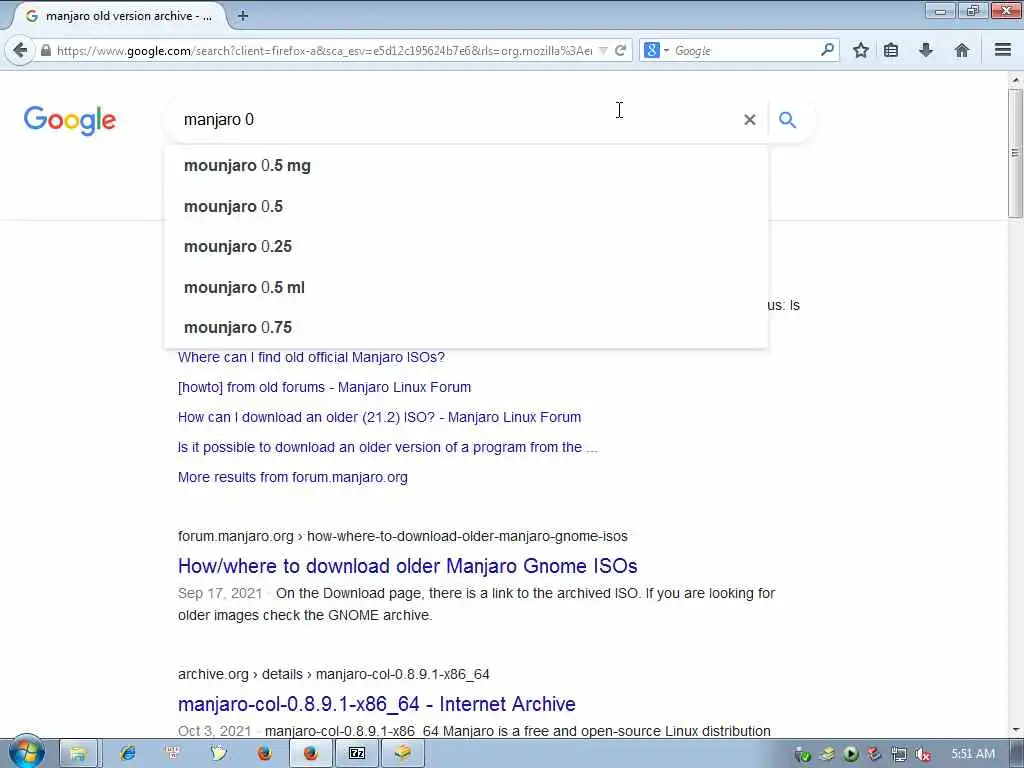Screen dimensions: 1024x768
Task: Open '[howto] from old forums' link
Action: [x=324, y=387]
